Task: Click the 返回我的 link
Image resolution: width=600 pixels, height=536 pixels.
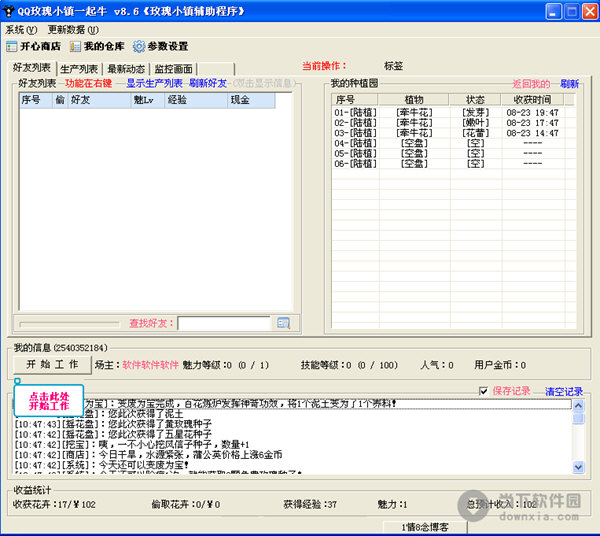Action: [531, 84]
